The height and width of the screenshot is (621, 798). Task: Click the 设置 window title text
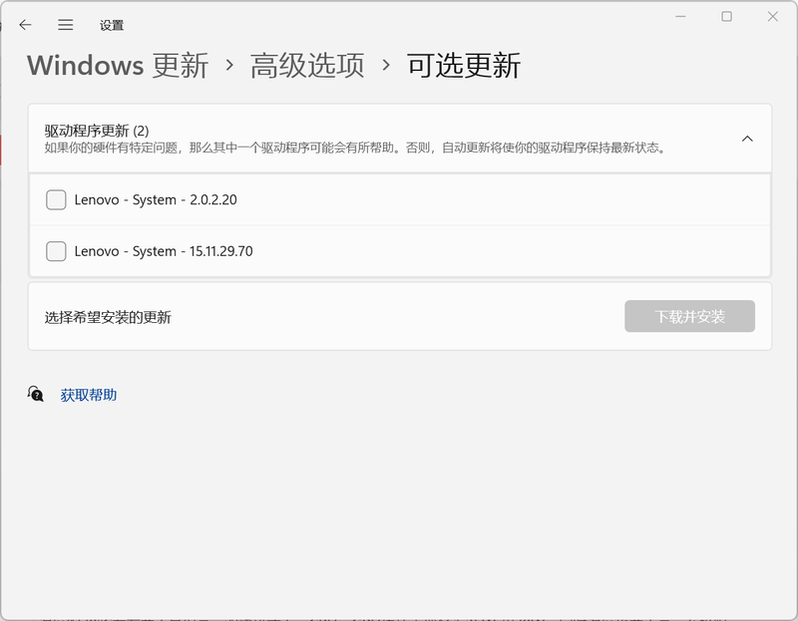[x=112, y=26]
